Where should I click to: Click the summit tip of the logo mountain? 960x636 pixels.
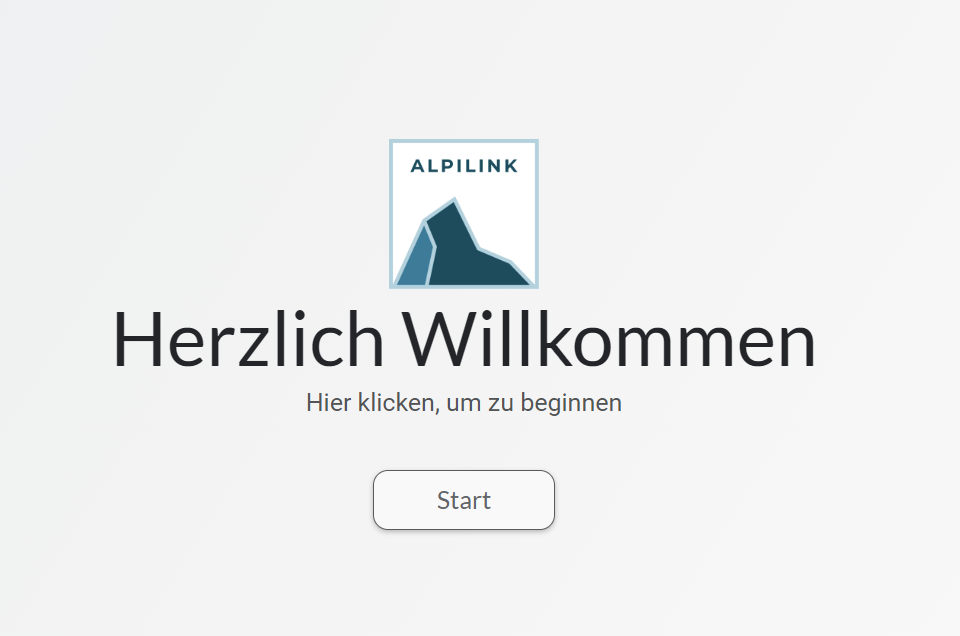click(454, 202)
